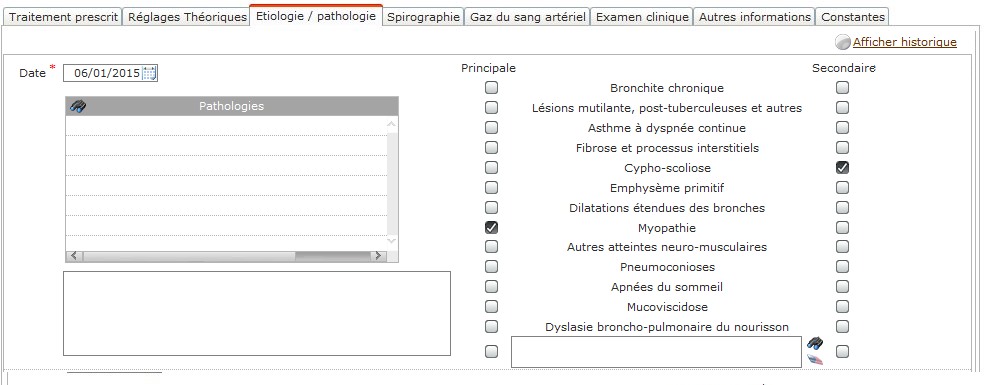Check Mucoviscidose Principale checkbox

click(491, 307)
